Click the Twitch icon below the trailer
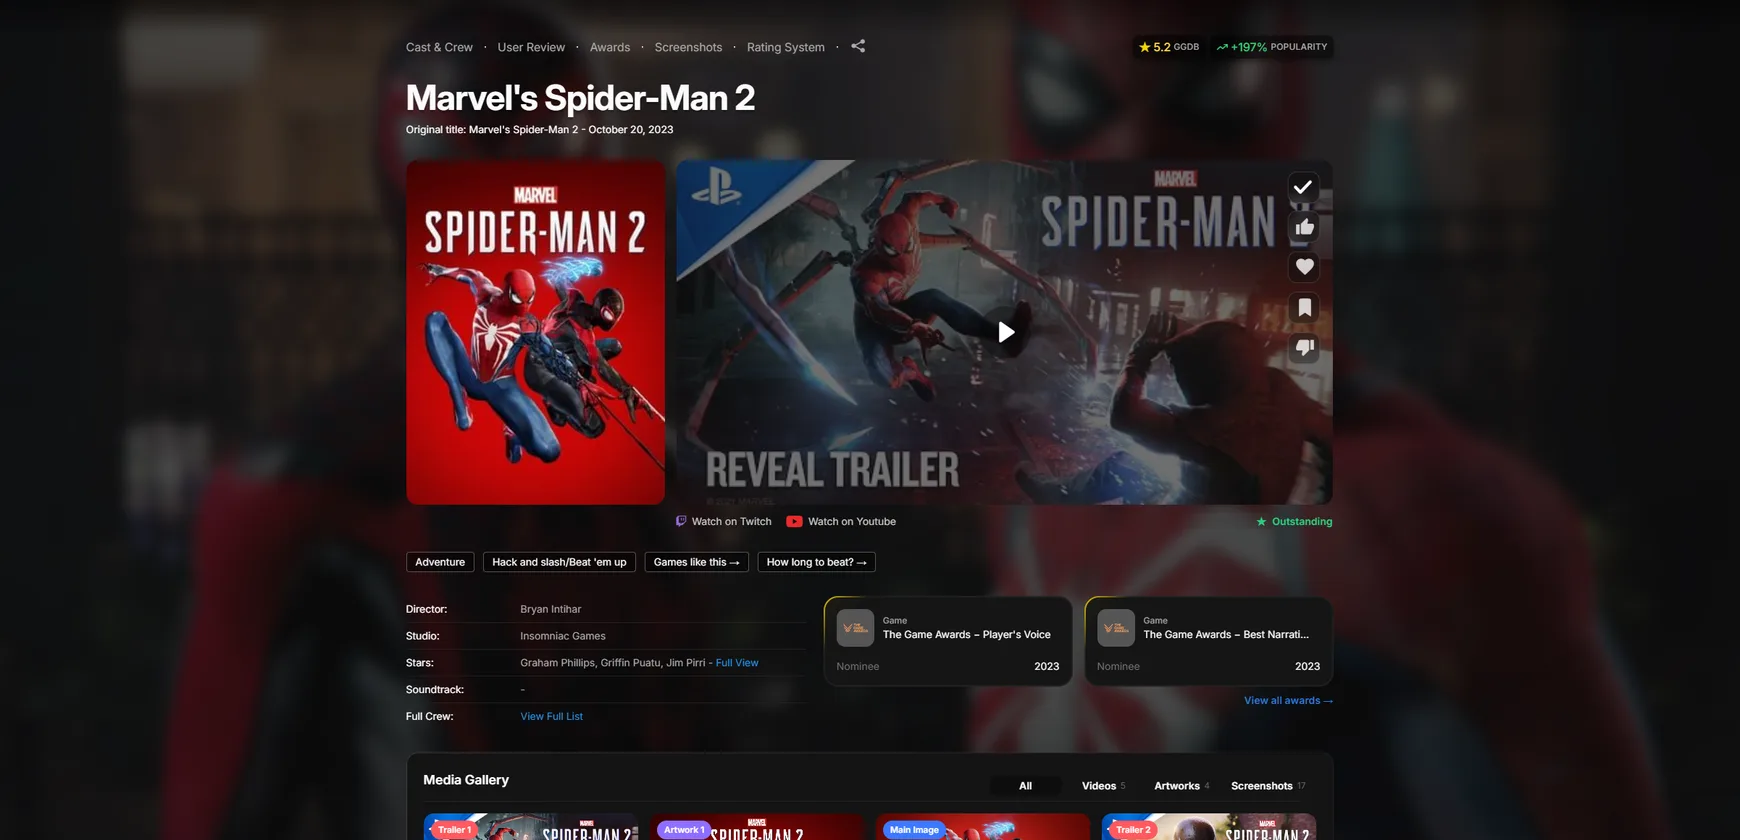Viewport: 1740px width, 840px height. tap(681, 521)
